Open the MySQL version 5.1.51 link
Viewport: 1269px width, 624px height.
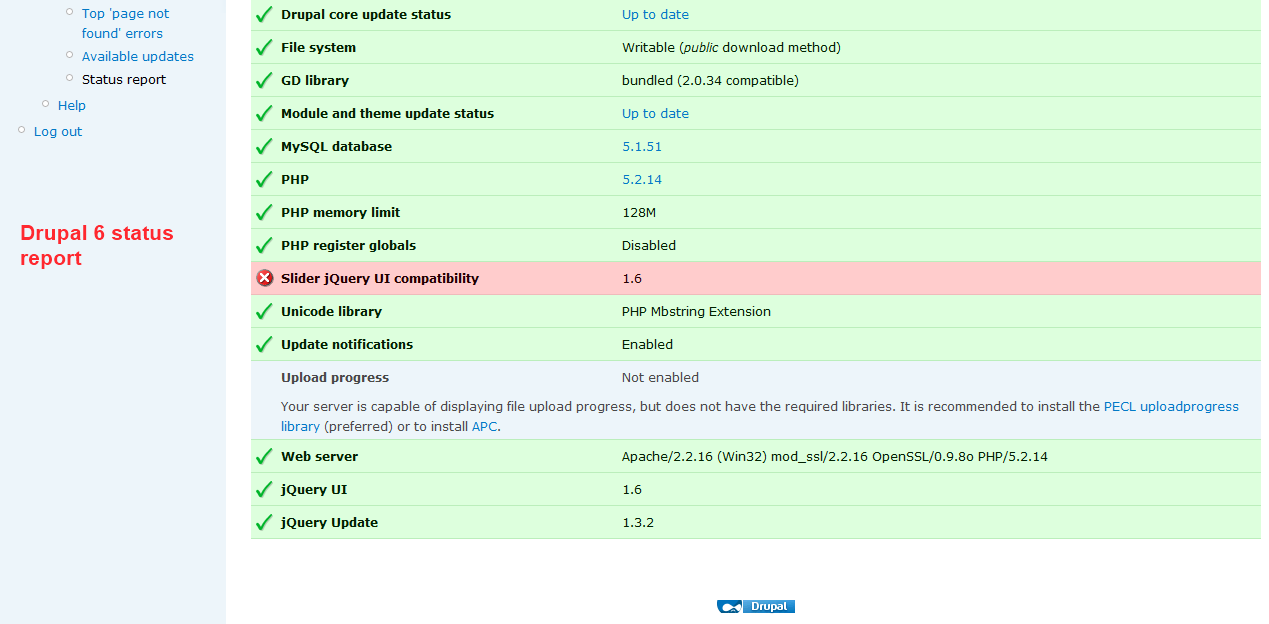click(642, 147)
